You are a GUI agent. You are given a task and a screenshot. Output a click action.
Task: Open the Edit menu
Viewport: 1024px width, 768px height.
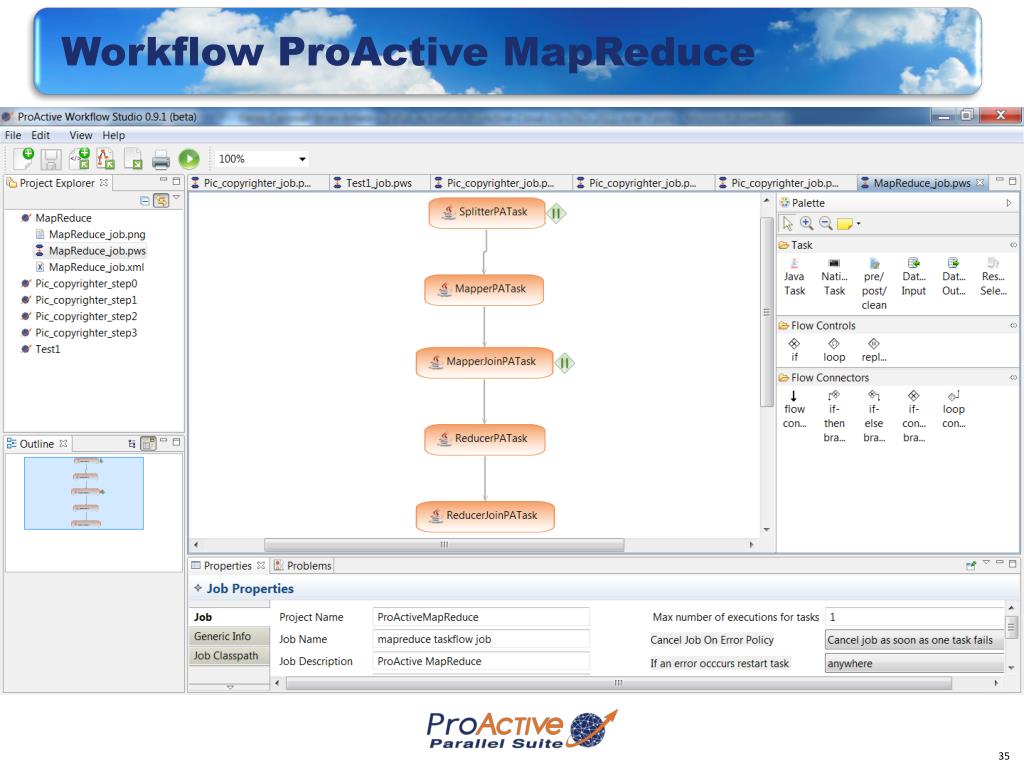40,135
